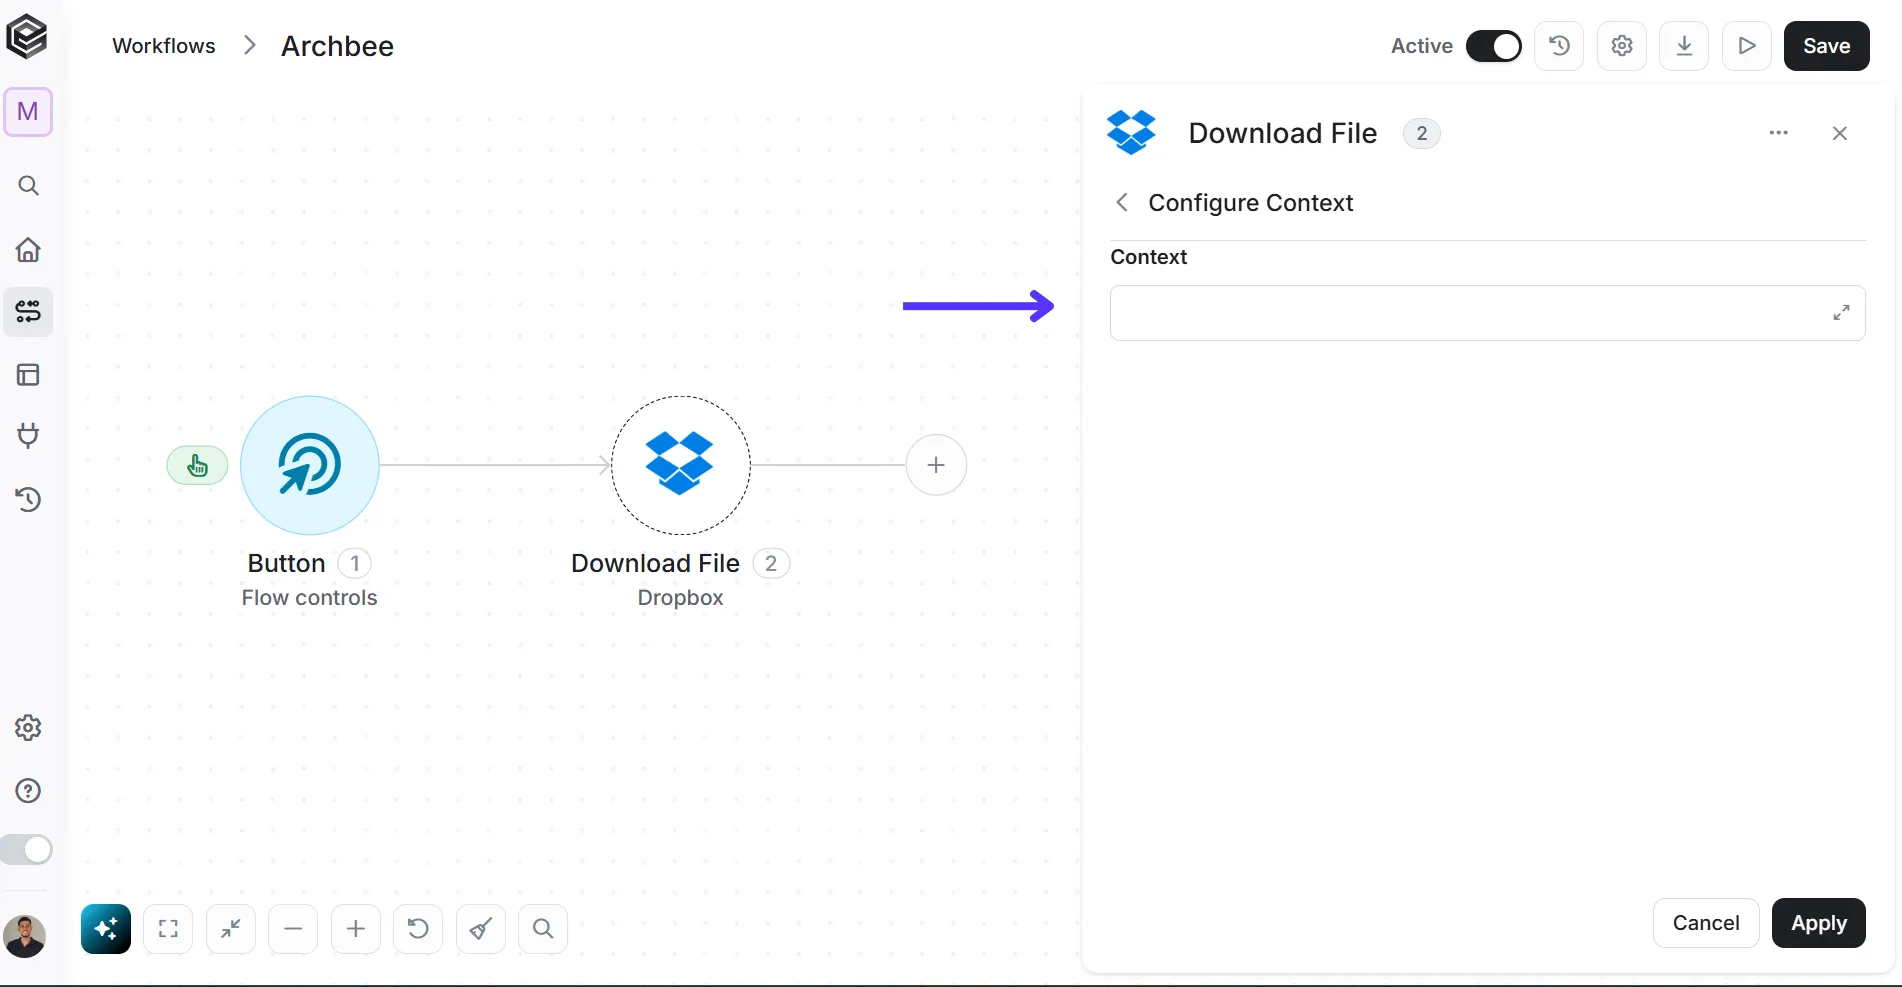Image resolution: width=1902 pixels, height=987 pixels.
Task: Click the workspace M avatar
Action: [x=28, y=112]
